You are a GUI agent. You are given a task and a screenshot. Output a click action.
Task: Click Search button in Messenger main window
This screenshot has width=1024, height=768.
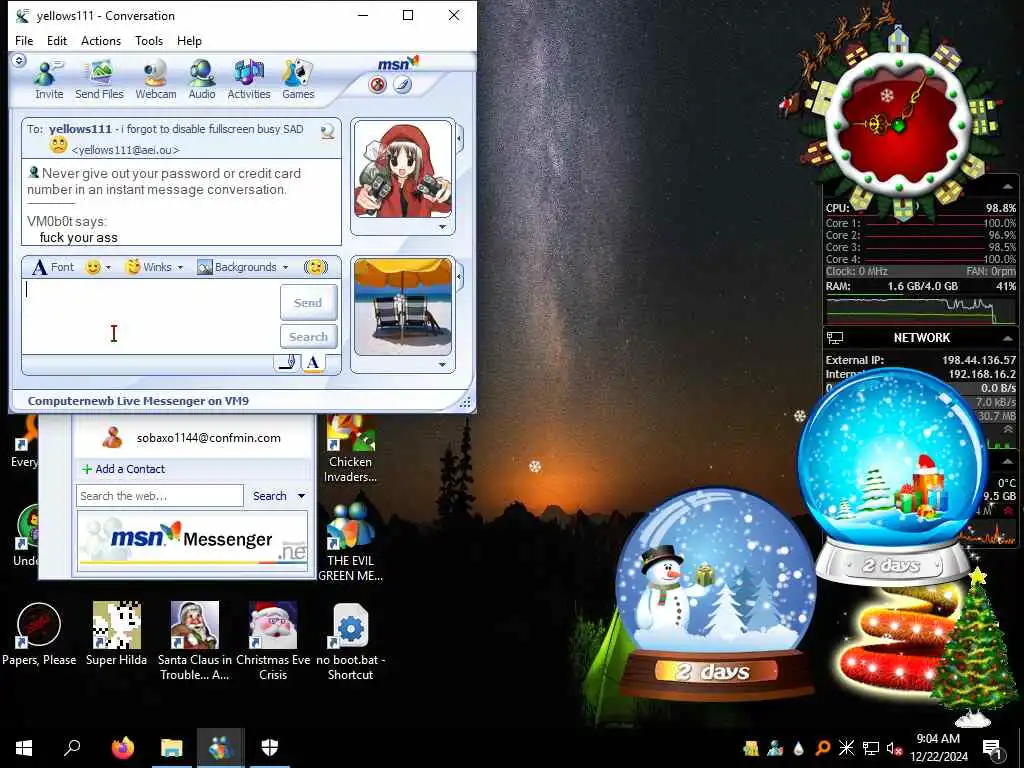(x=270, y=496)
